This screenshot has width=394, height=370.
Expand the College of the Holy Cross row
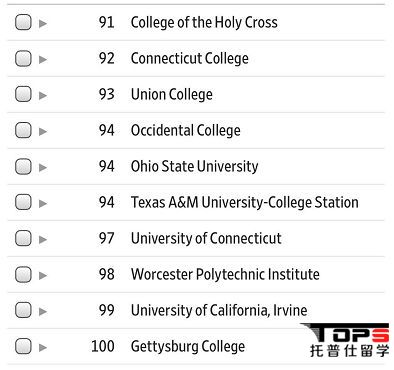coord(43,23)
